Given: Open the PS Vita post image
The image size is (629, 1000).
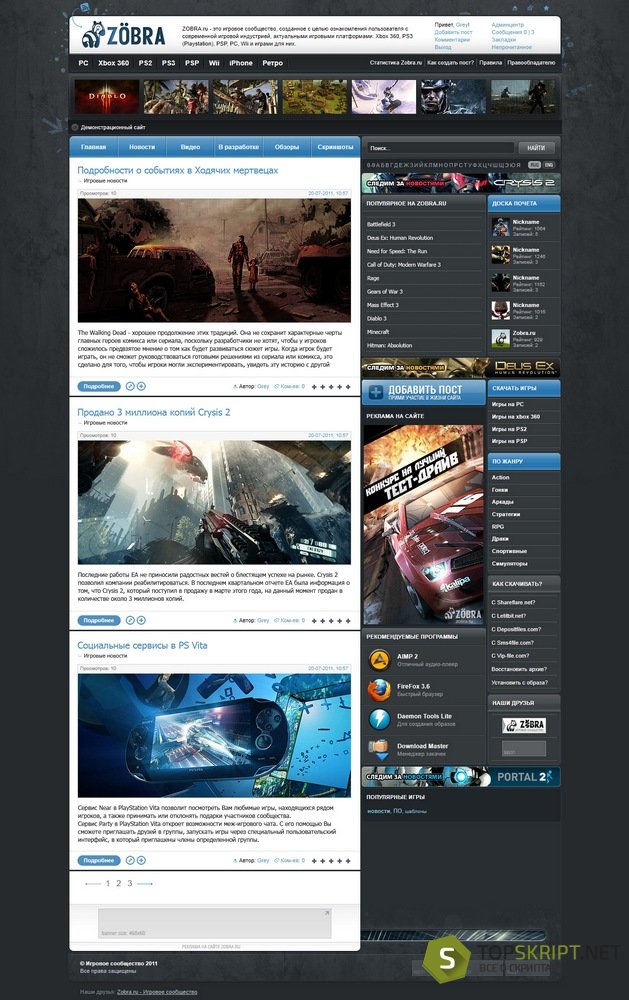Looking at the screenshot, I should click(214, 735).
